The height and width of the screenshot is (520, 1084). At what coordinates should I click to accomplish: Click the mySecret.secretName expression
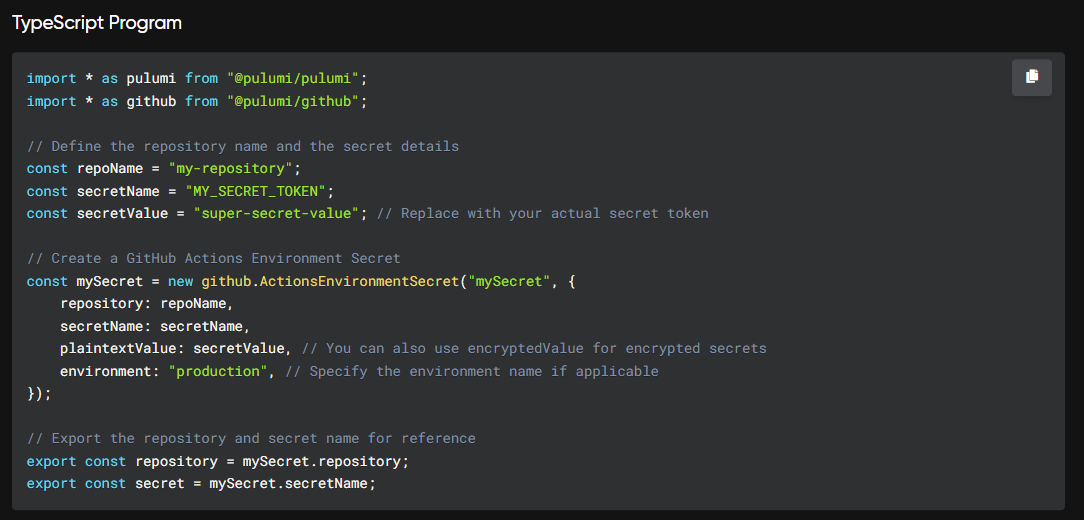coord(288,483)
